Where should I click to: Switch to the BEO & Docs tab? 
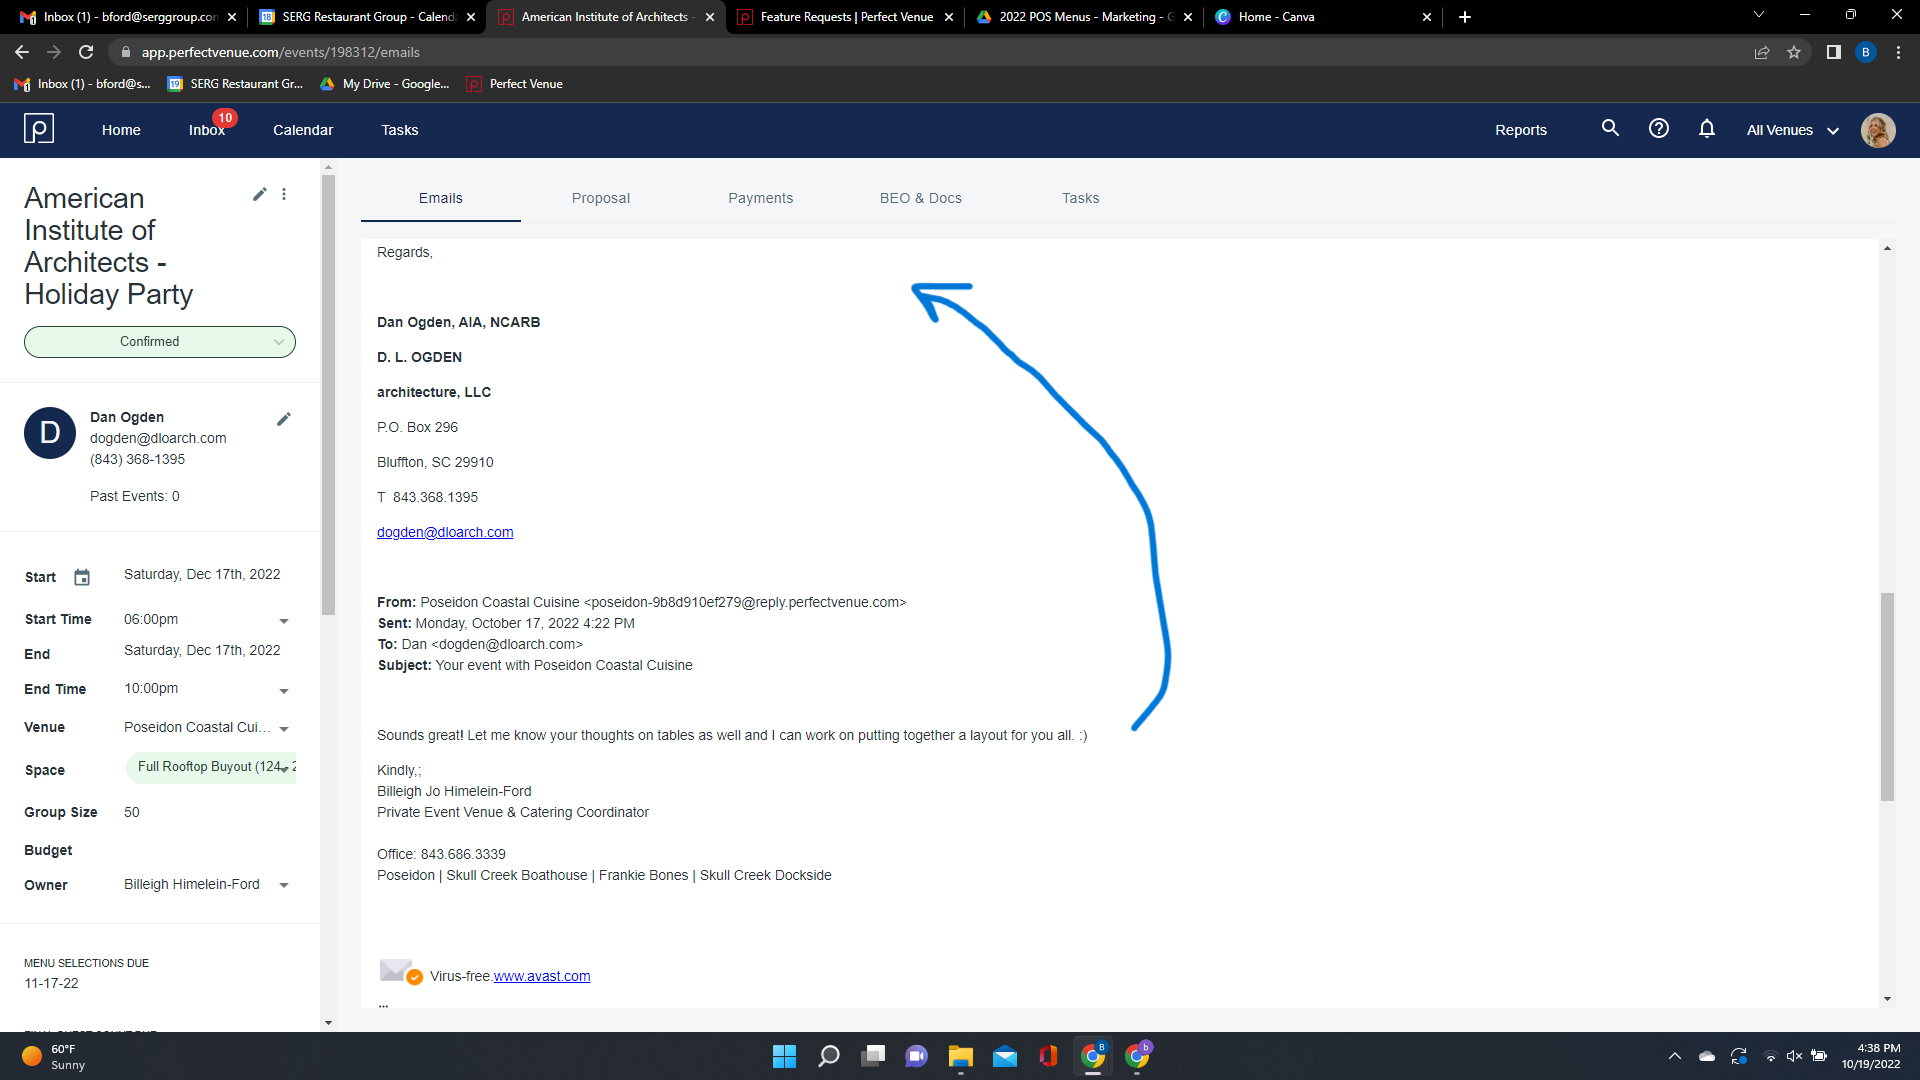tap(920, 198)
